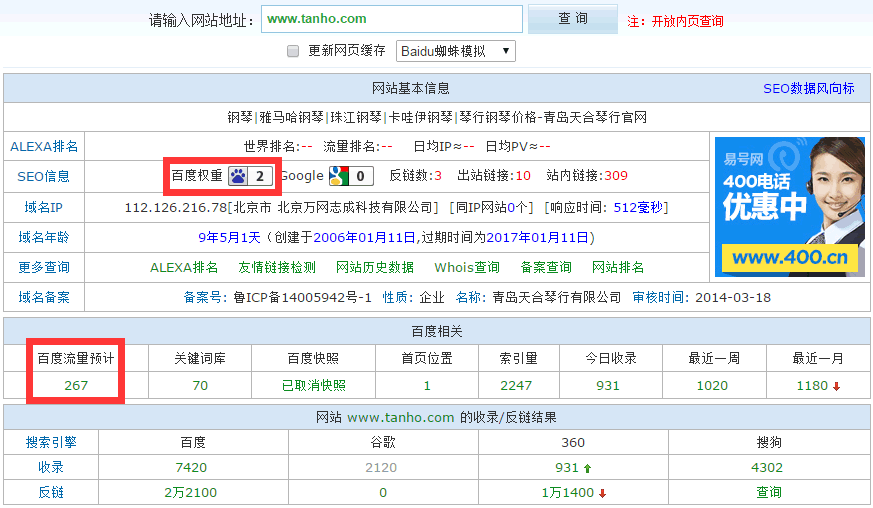Click the 今日收录 value 931
Image resolution: width=873 pixels, height=508 pixels.
click(x=607, y=385)
